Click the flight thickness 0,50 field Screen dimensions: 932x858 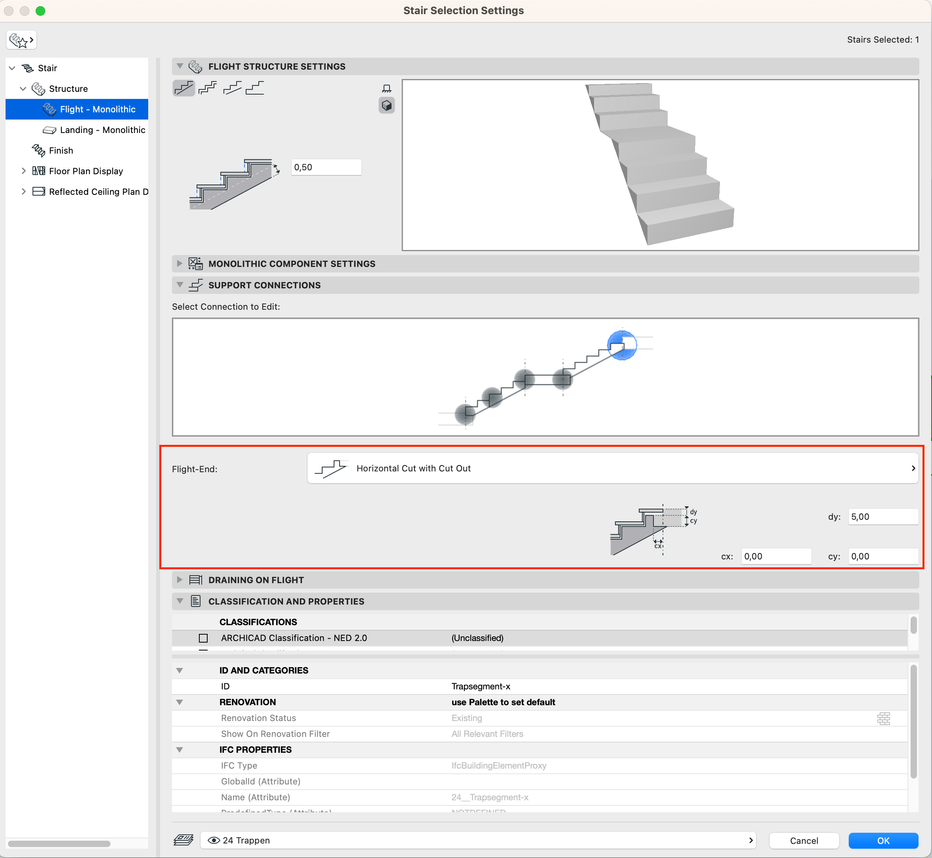(326, 168)
